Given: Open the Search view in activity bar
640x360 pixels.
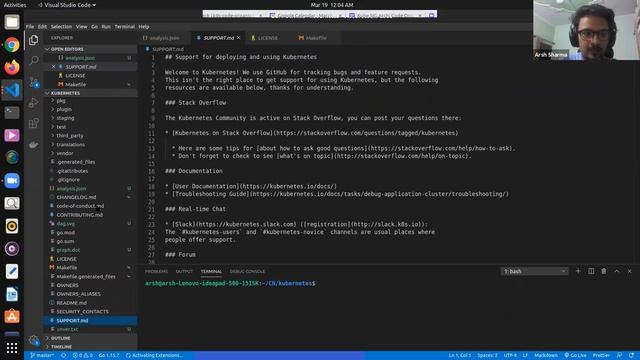Looking at the screenshot, I should click(x=33, y=60).
